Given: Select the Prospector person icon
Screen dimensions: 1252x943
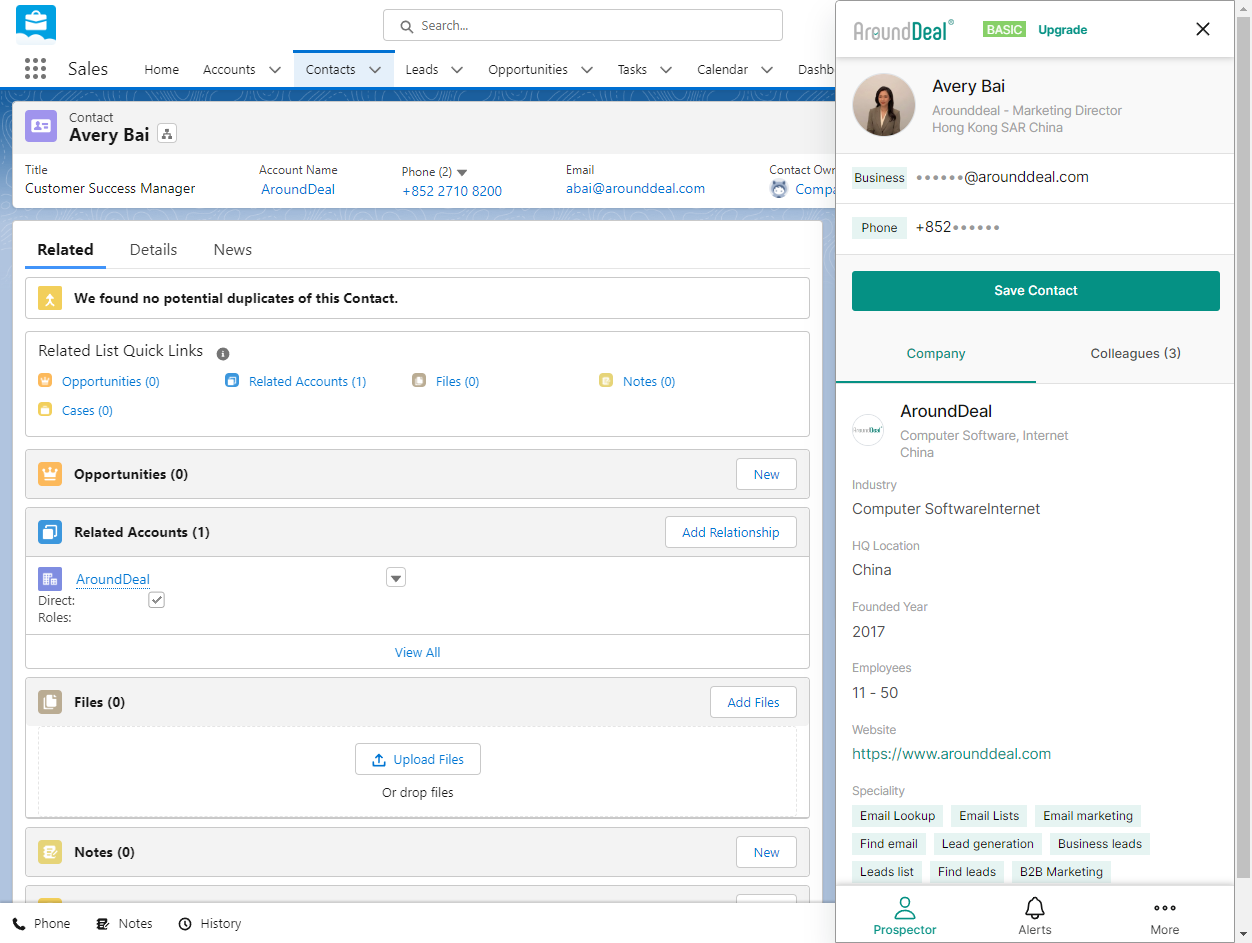Looking at the screenshot, I should (904, 908).
